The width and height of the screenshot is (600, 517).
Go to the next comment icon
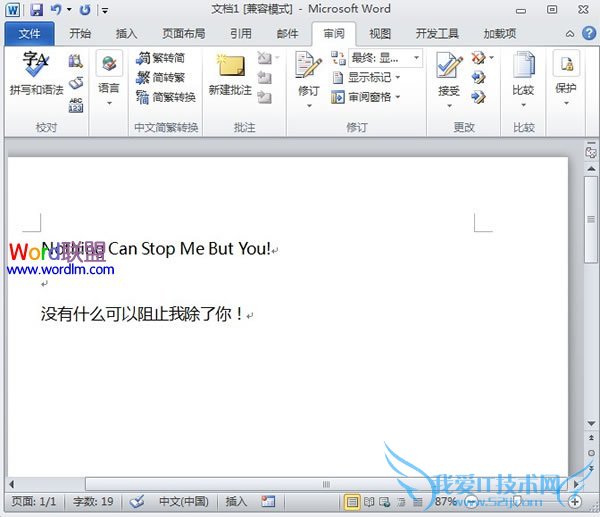click(264, 97)
